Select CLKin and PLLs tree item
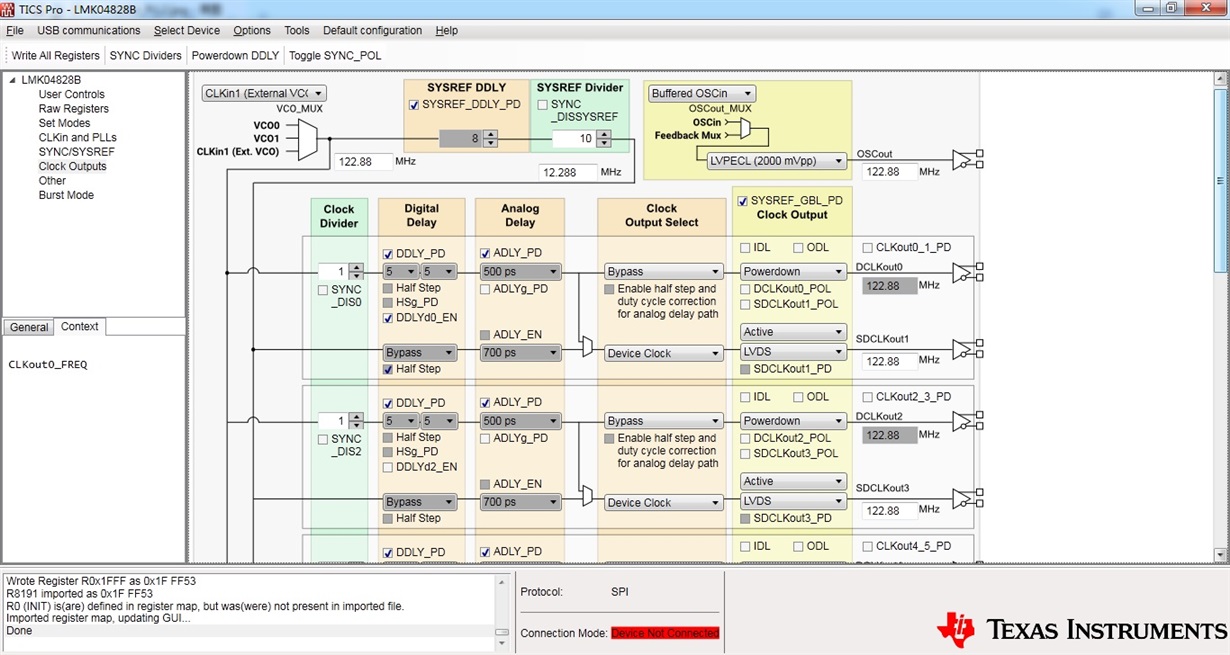Viewport: 1230px width, 655px height. (x=78, y=138)
